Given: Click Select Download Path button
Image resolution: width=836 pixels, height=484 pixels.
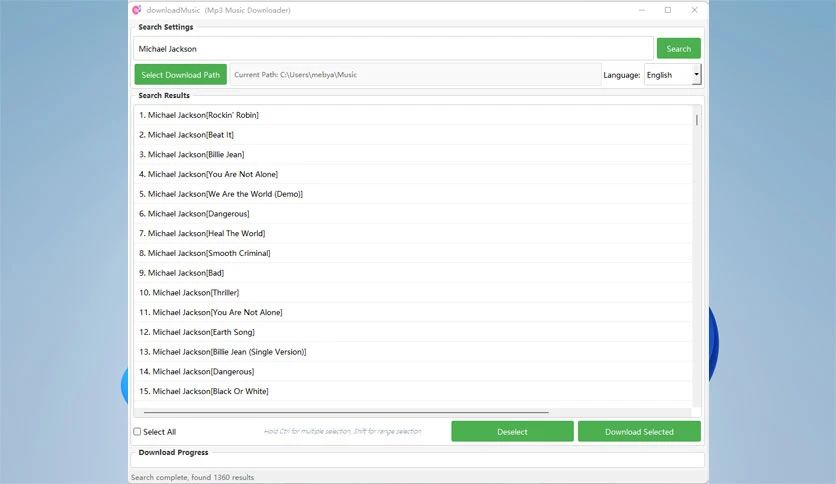Looking at the screenshot, I should (x=180, y=75).
